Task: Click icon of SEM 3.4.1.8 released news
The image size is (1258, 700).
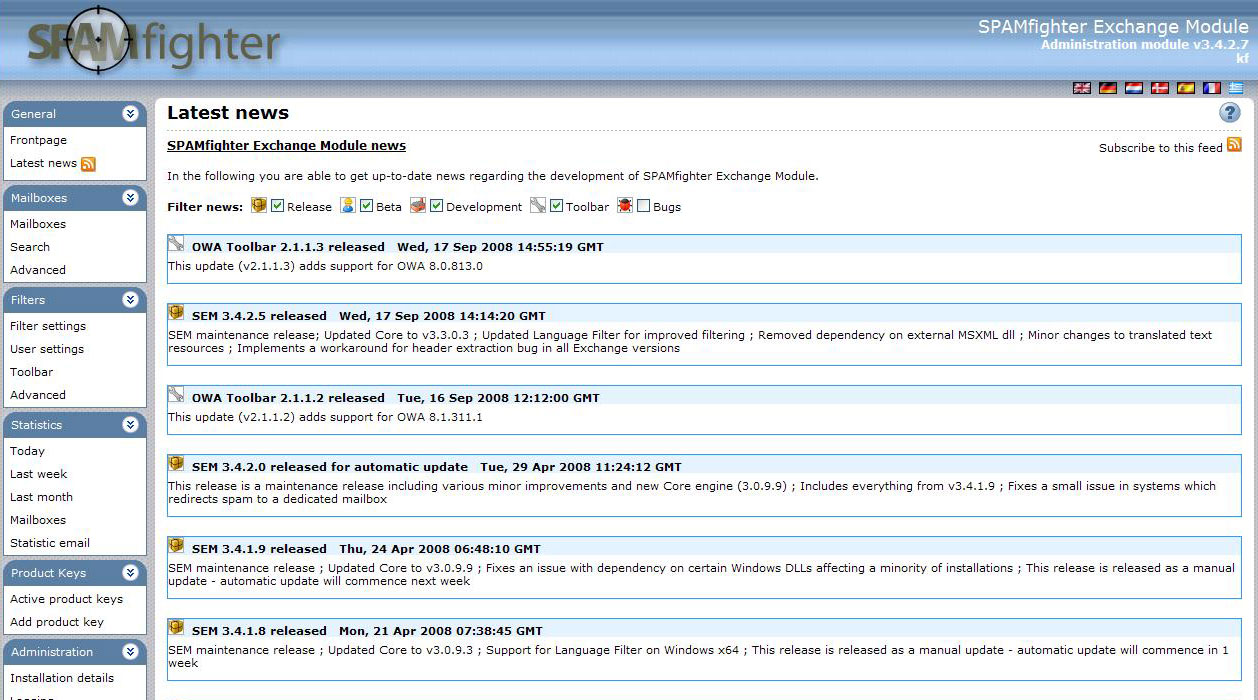Action: (176, 628)
